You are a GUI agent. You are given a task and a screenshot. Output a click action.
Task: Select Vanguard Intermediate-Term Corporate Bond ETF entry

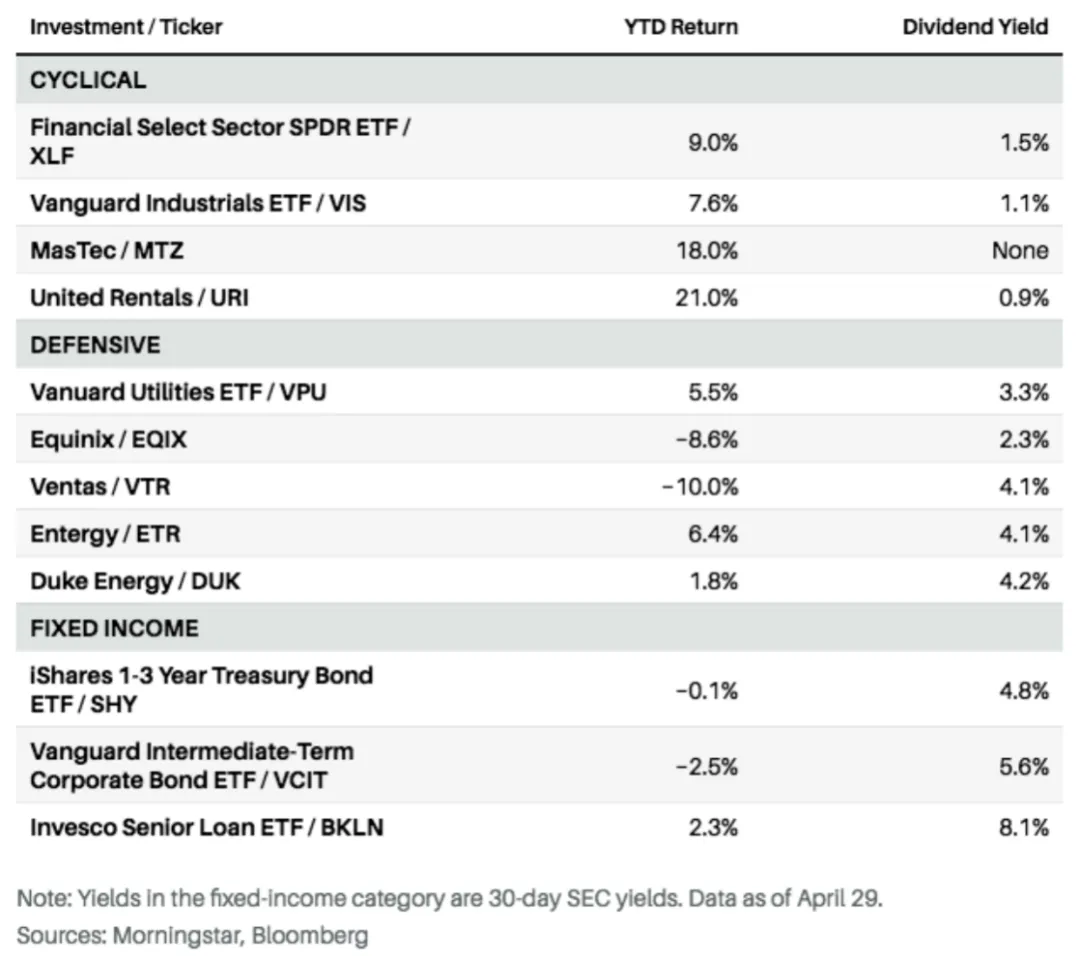(192, 765)
